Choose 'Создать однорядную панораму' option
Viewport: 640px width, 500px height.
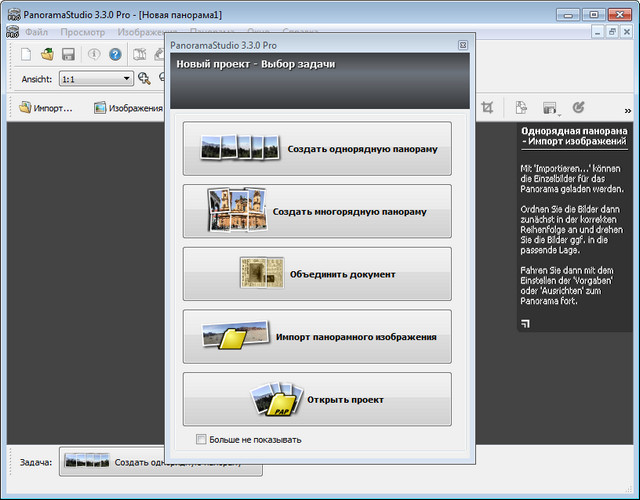[x=317, y=149]
